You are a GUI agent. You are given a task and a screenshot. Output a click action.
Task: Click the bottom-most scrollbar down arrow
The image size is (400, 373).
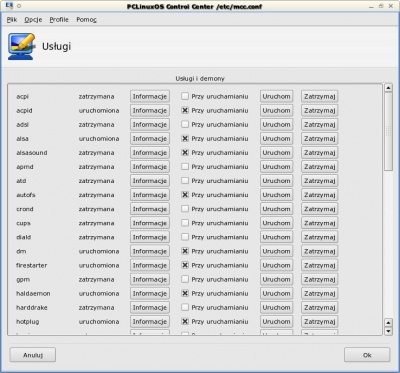pyautogui.click(x=388, y=331)
